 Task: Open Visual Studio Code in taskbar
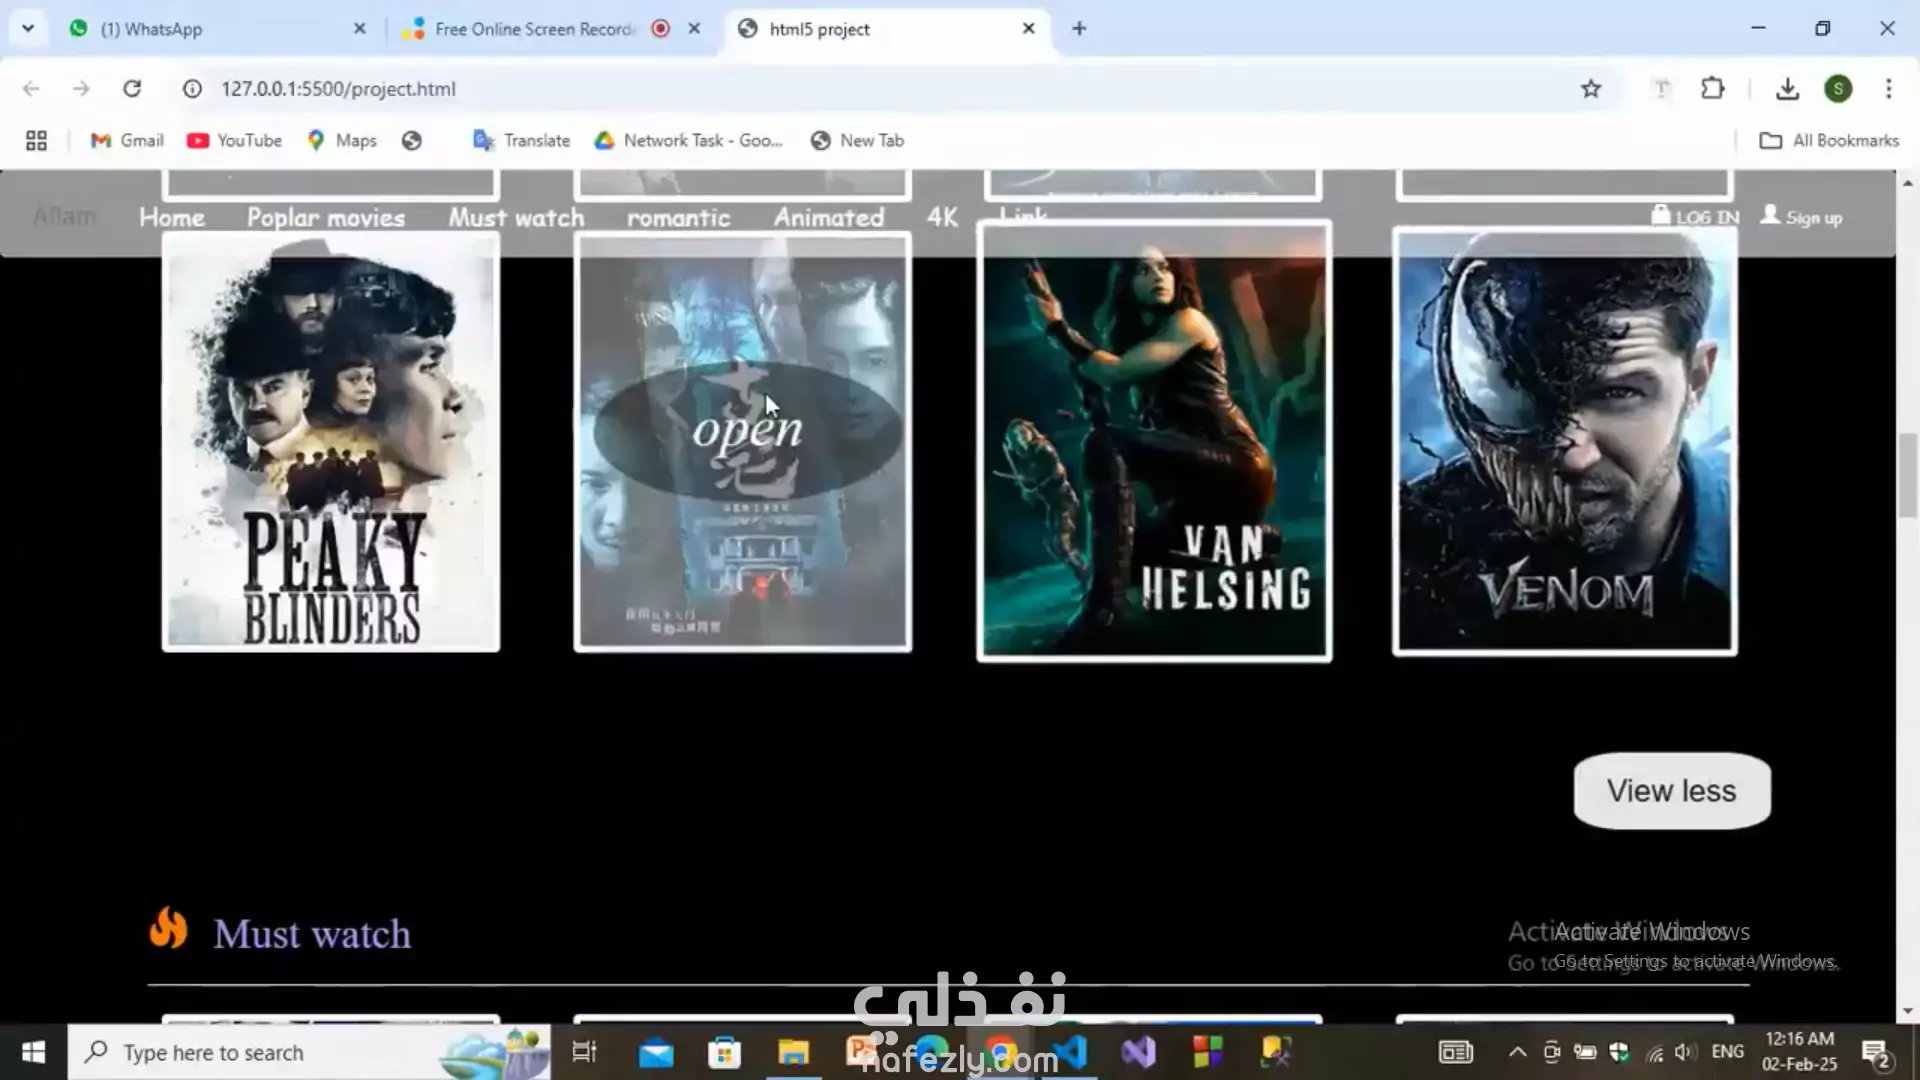[1070, 1052]
